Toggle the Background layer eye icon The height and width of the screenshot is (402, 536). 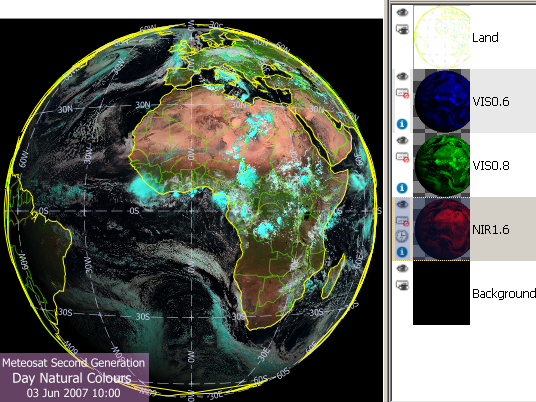[x=402, y=268]
